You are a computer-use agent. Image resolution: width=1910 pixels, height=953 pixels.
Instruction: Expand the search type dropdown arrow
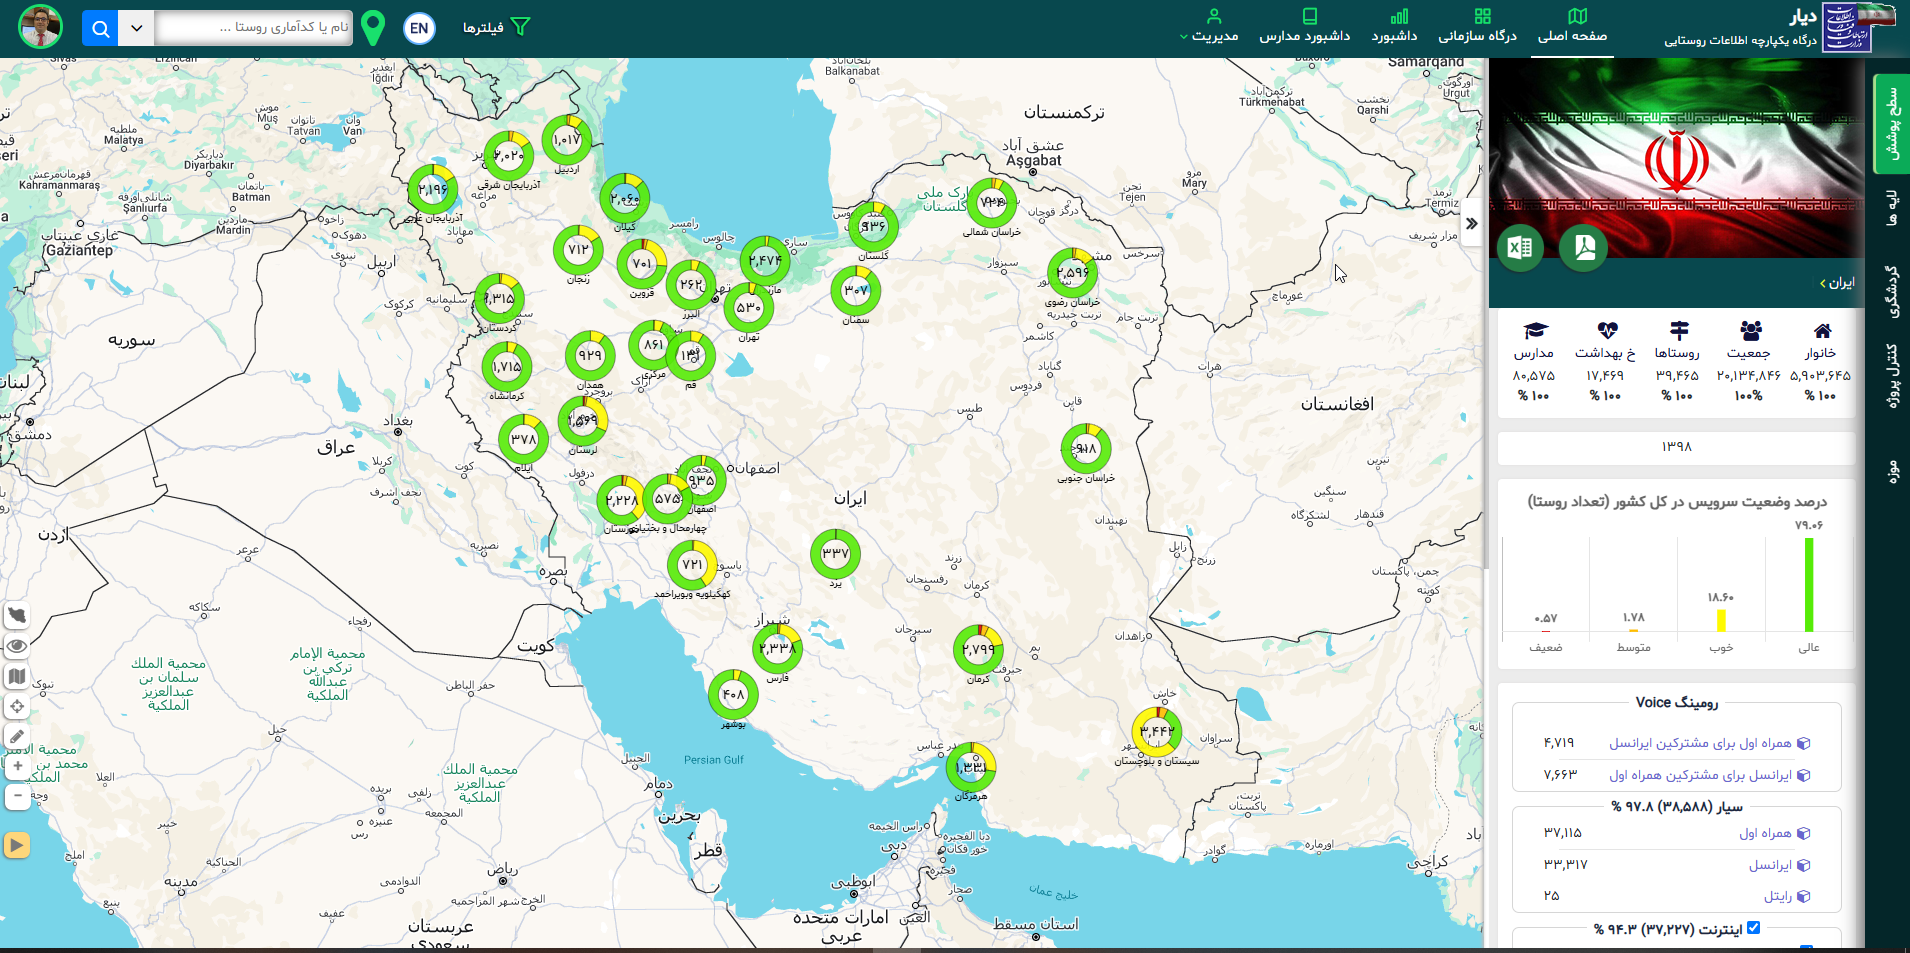[x=136, y=28]
